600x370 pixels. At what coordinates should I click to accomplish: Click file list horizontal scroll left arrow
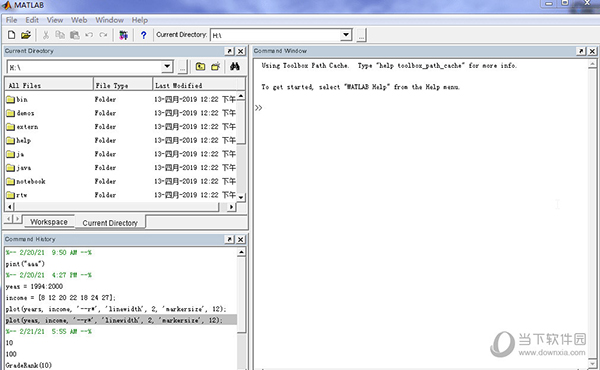point(10,207)
